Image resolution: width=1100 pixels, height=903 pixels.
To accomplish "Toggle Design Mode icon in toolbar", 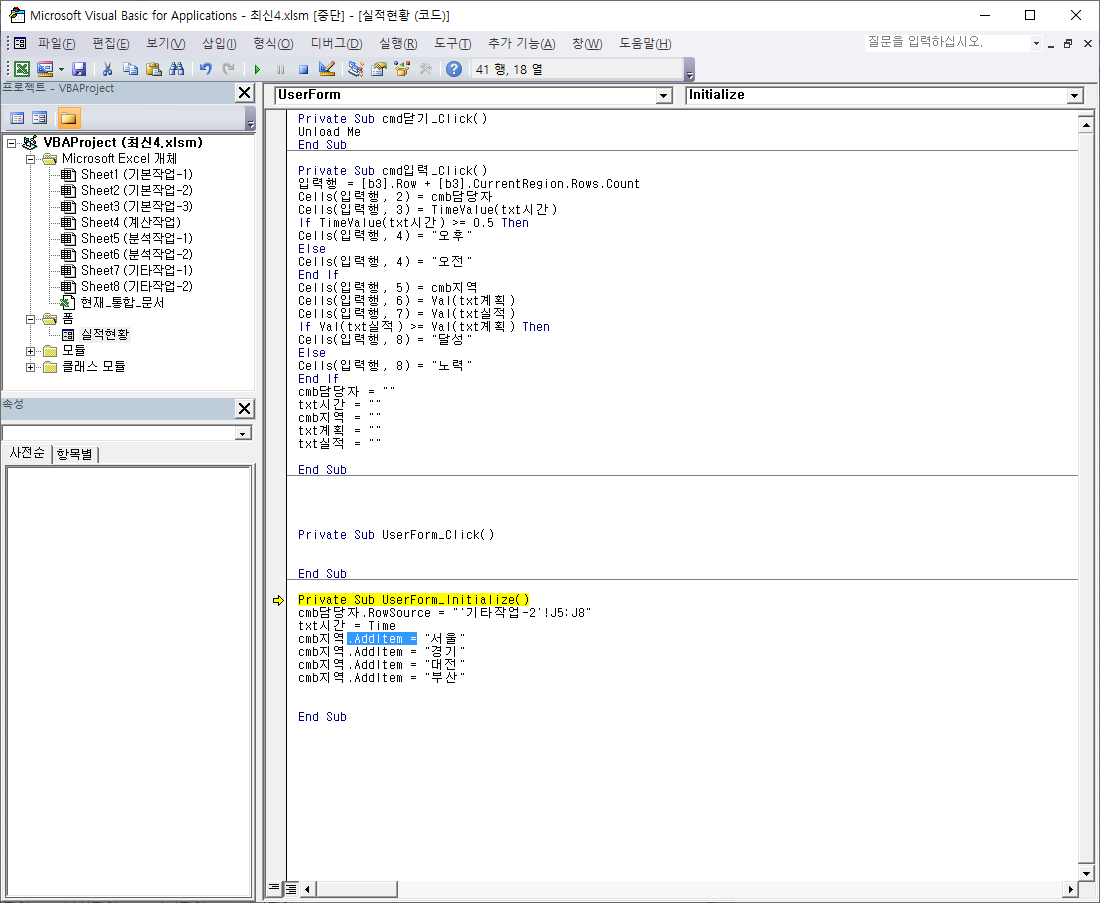I will click(x=327, y=69).
